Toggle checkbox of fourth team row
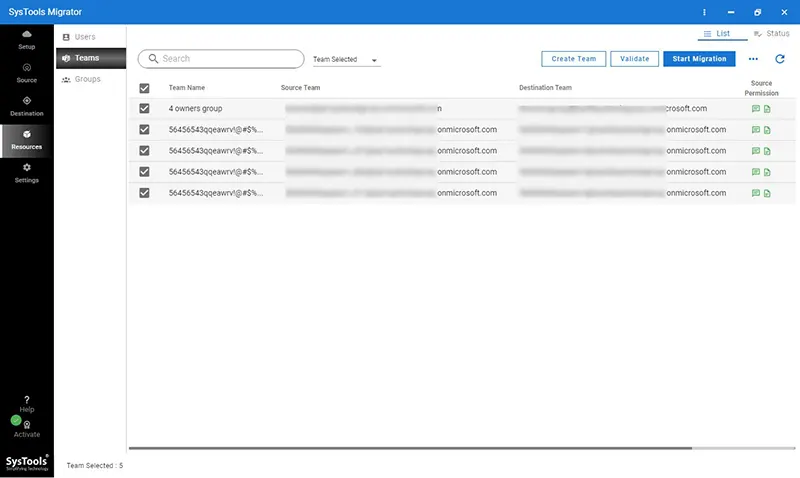Viewport: 800px width, 478px height. [x=144, y=172]
